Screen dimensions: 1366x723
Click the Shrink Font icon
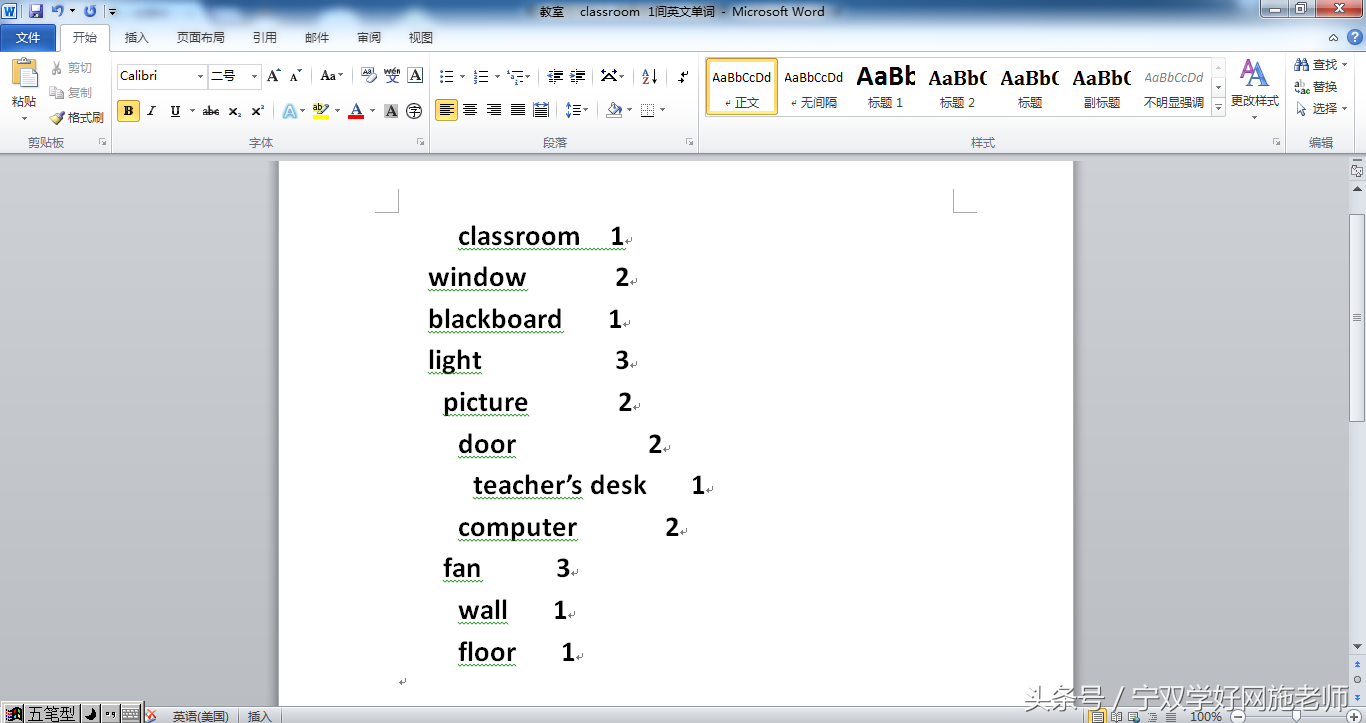pos(296,76)
